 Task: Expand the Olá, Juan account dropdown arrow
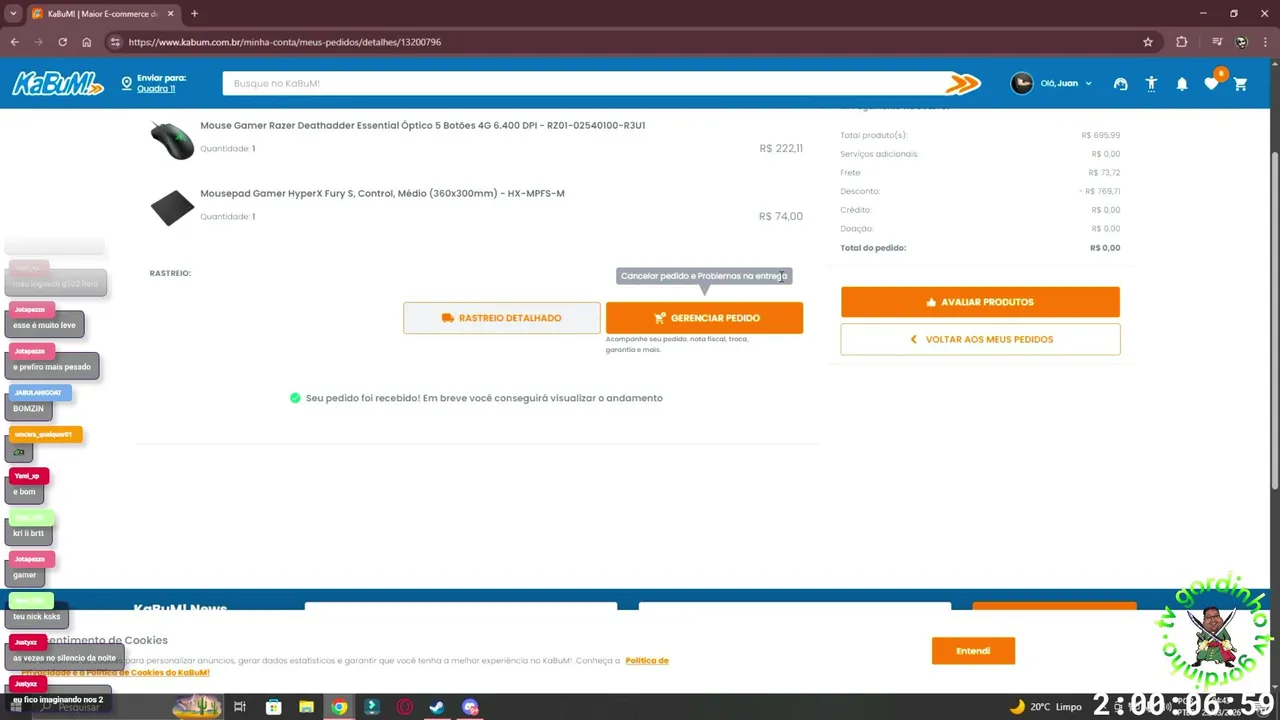point(1088,84)
